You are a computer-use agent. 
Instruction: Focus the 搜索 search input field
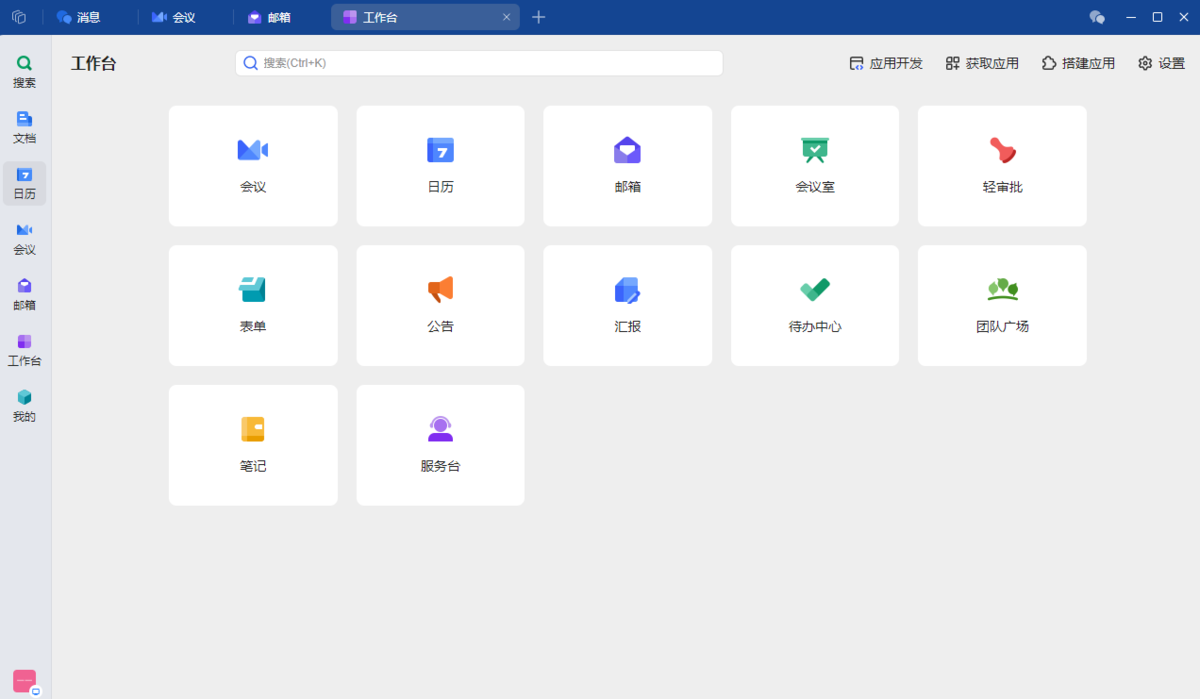[480, 63]
